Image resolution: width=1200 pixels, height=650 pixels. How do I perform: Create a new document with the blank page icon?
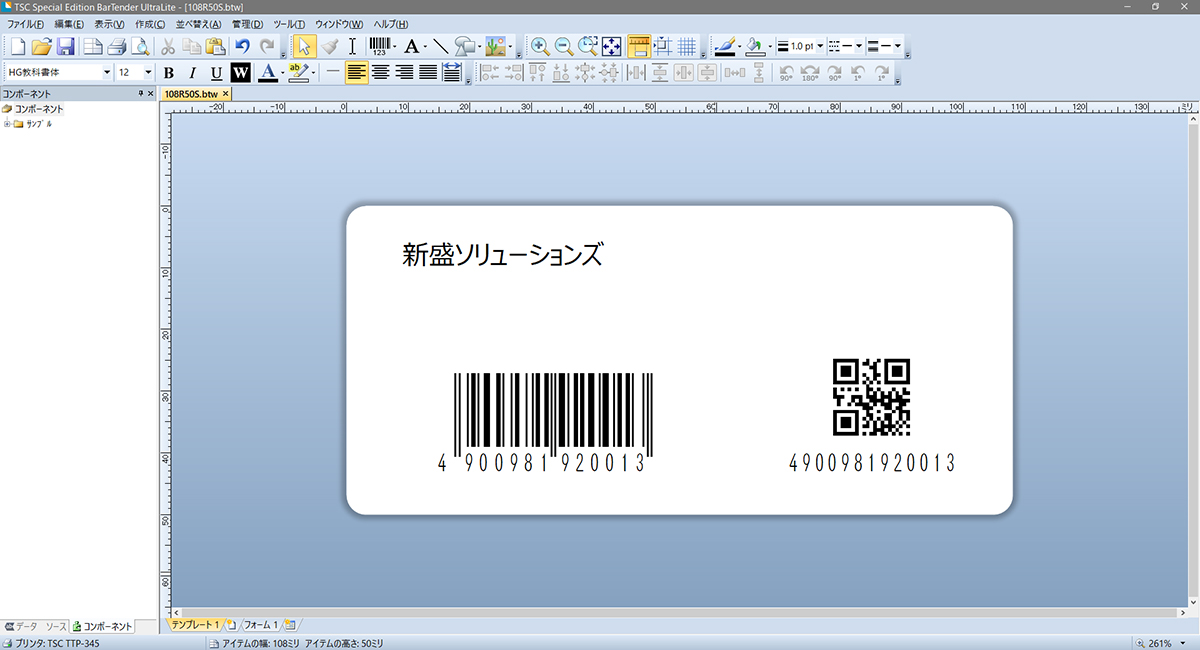17,46
